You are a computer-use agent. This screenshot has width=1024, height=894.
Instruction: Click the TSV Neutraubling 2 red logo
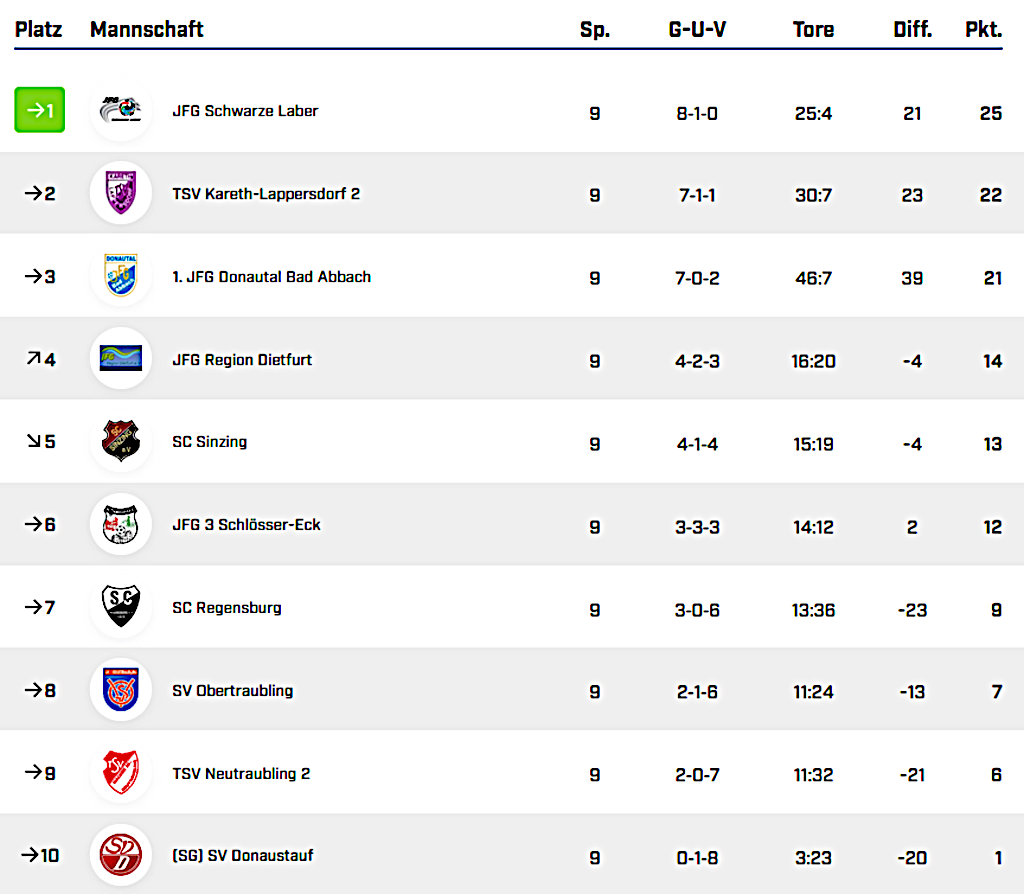tap(121, 773)
